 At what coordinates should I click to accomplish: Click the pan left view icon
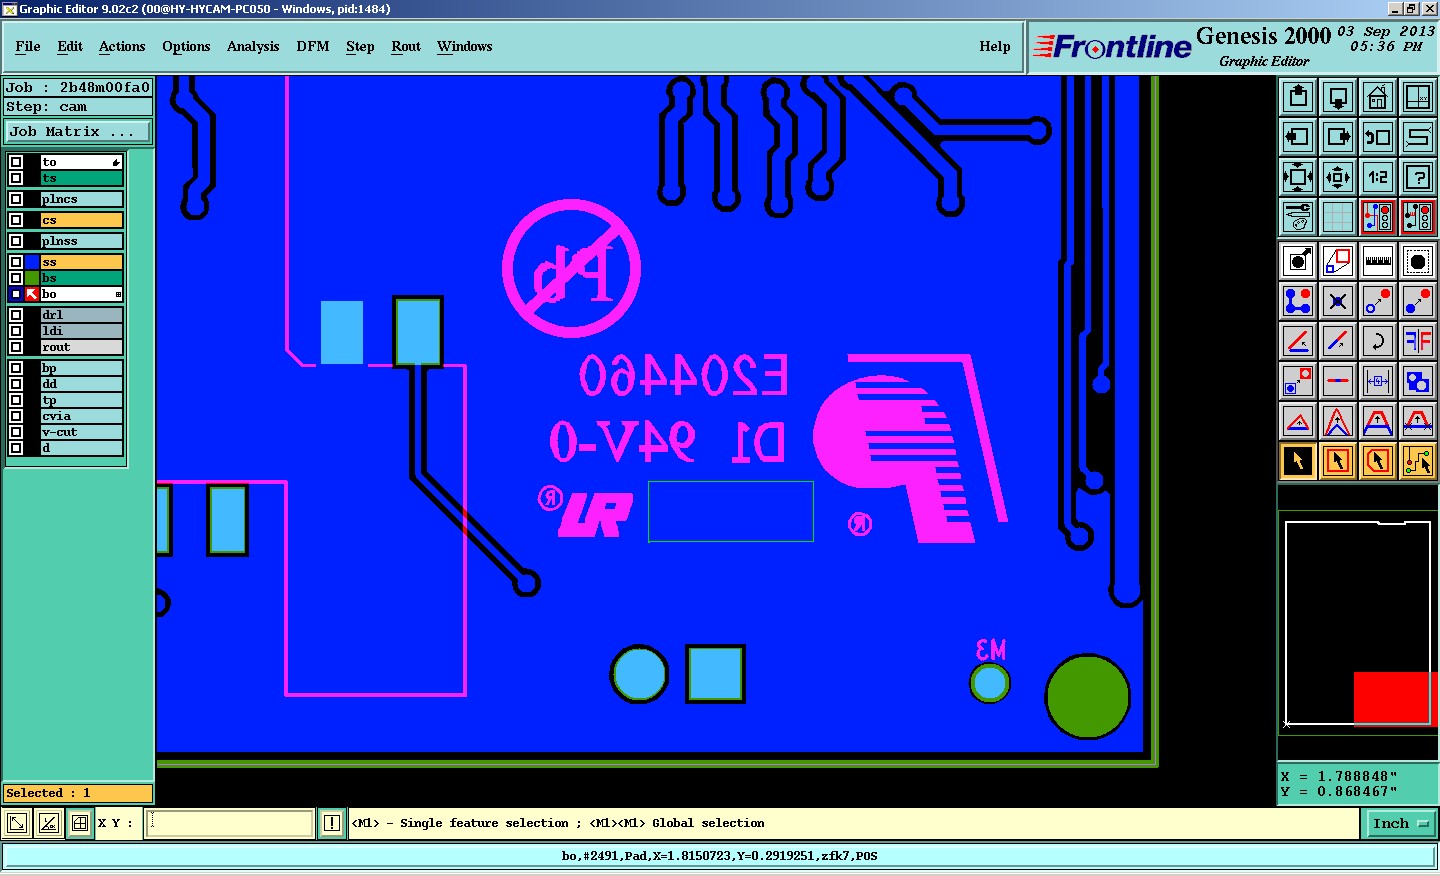[x=1298, y=137]
